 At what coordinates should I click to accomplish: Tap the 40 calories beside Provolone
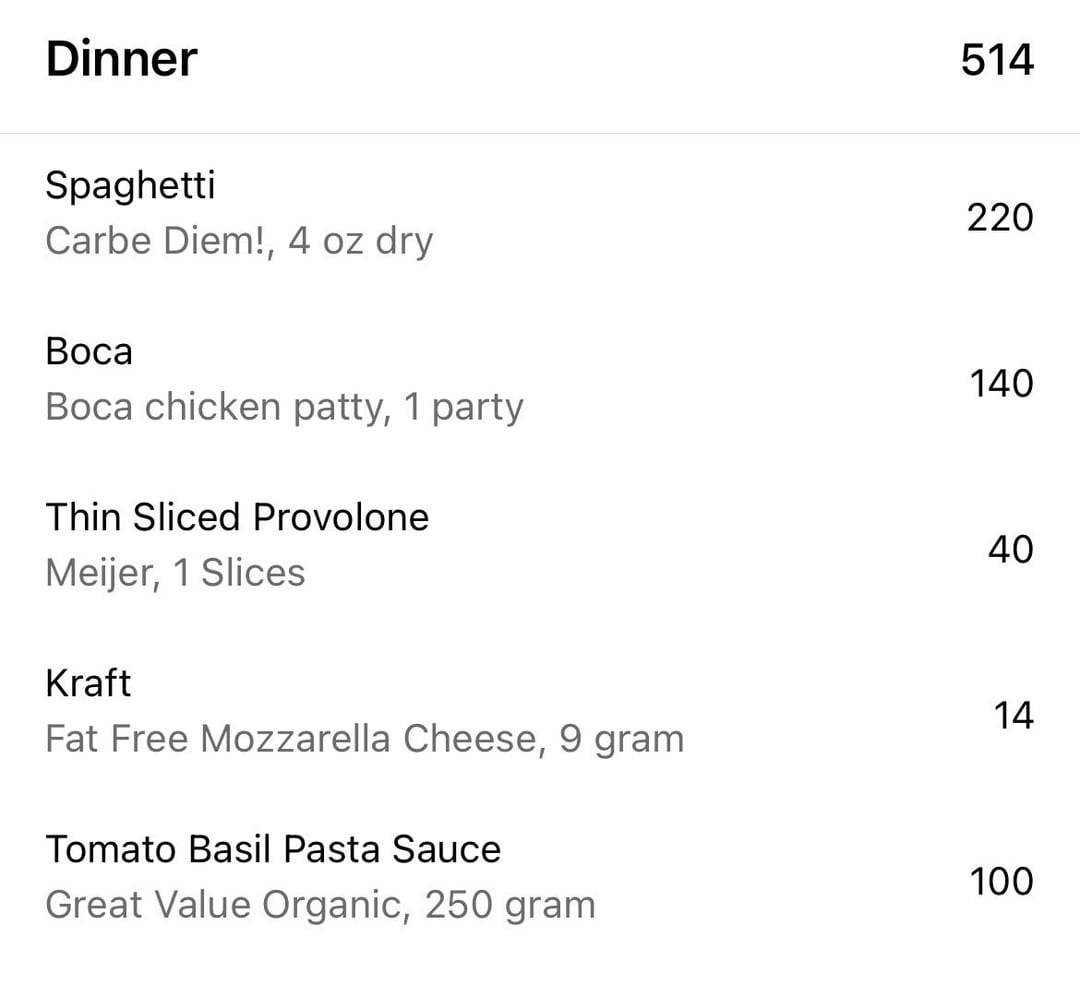1010,550
